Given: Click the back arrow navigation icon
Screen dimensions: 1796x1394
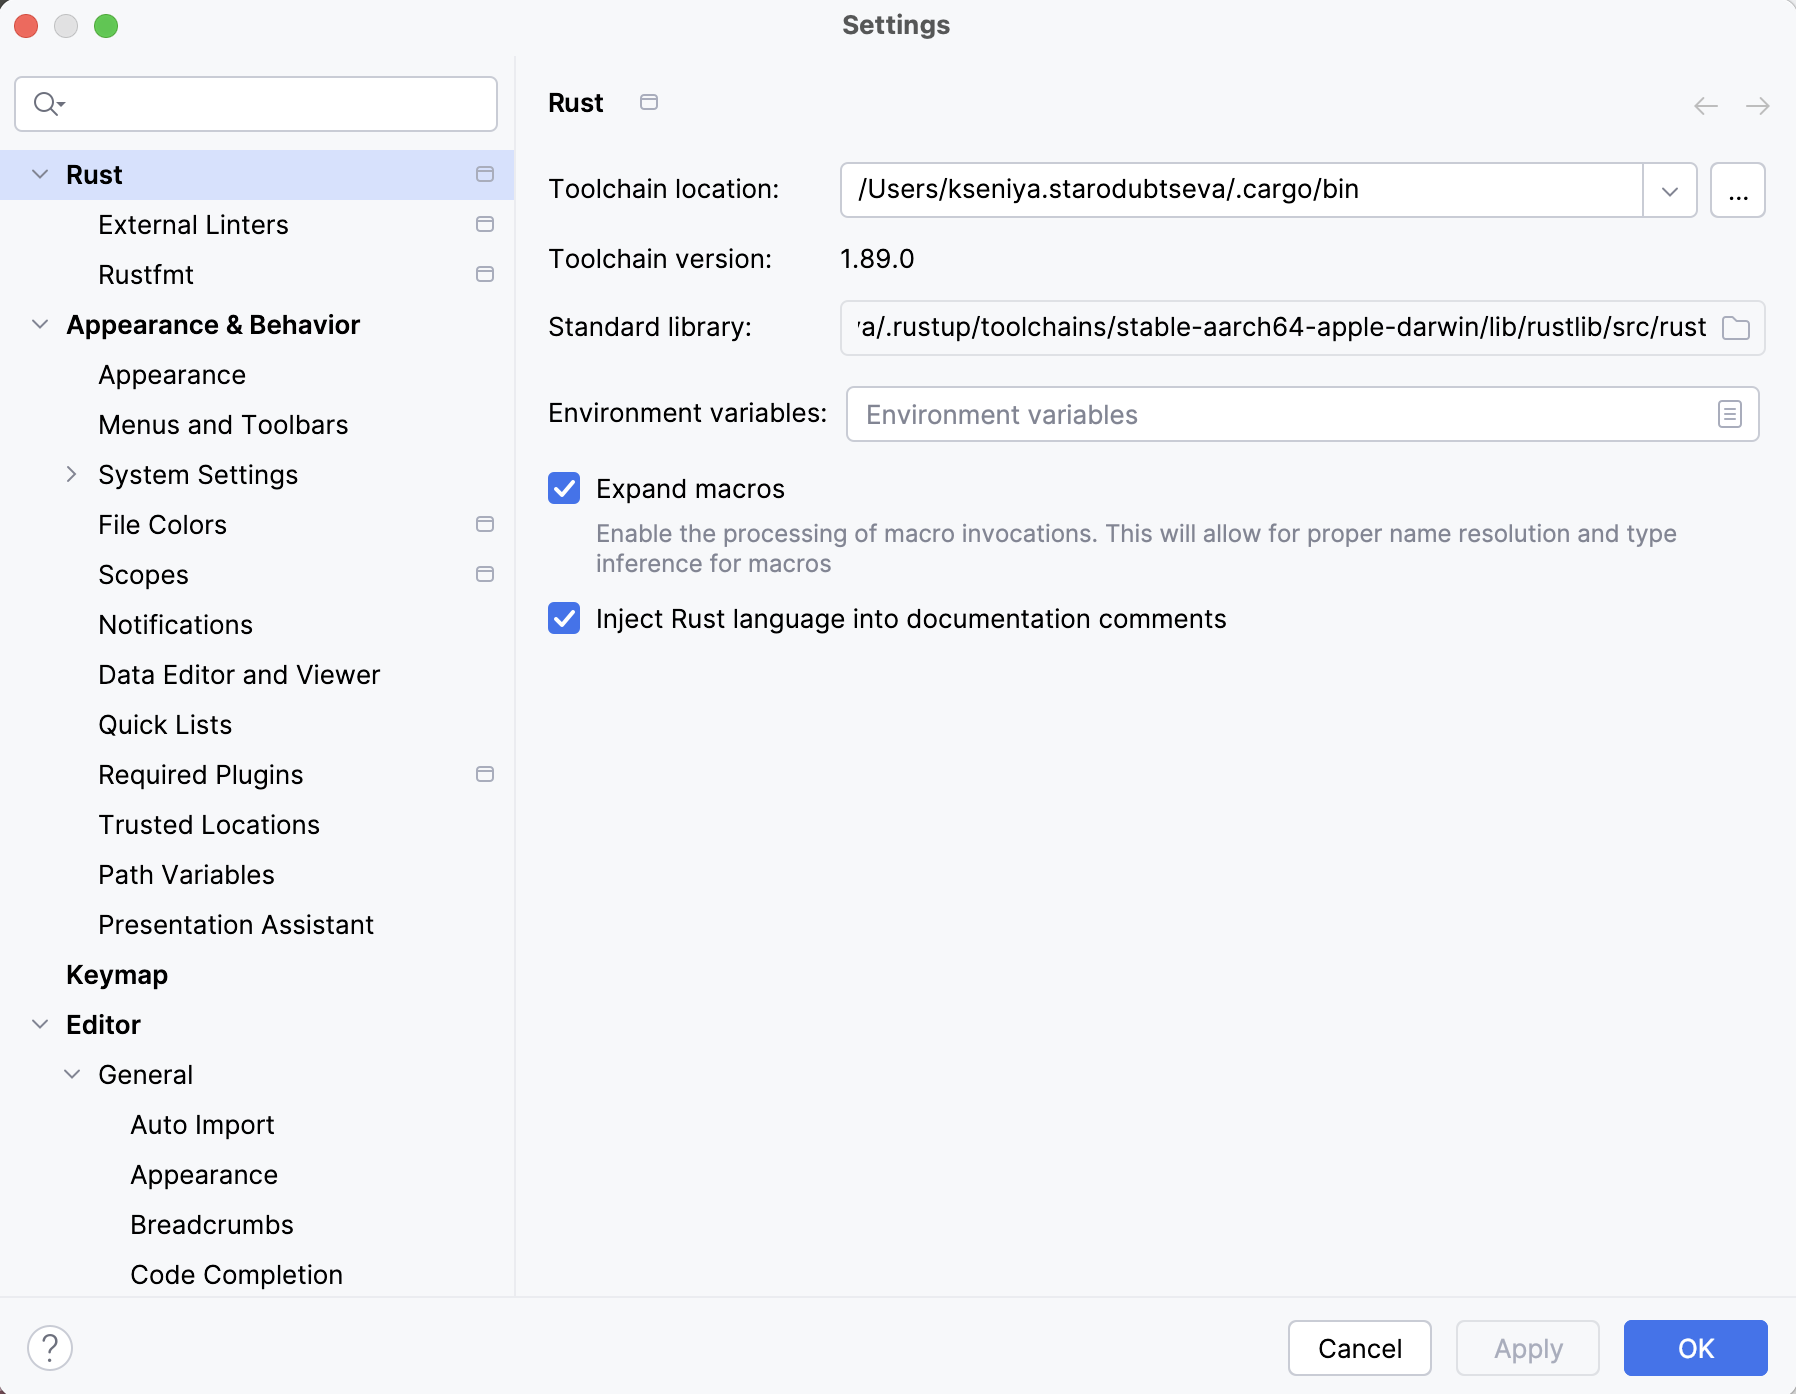Looking at the screenshot, I should 1704,106.
